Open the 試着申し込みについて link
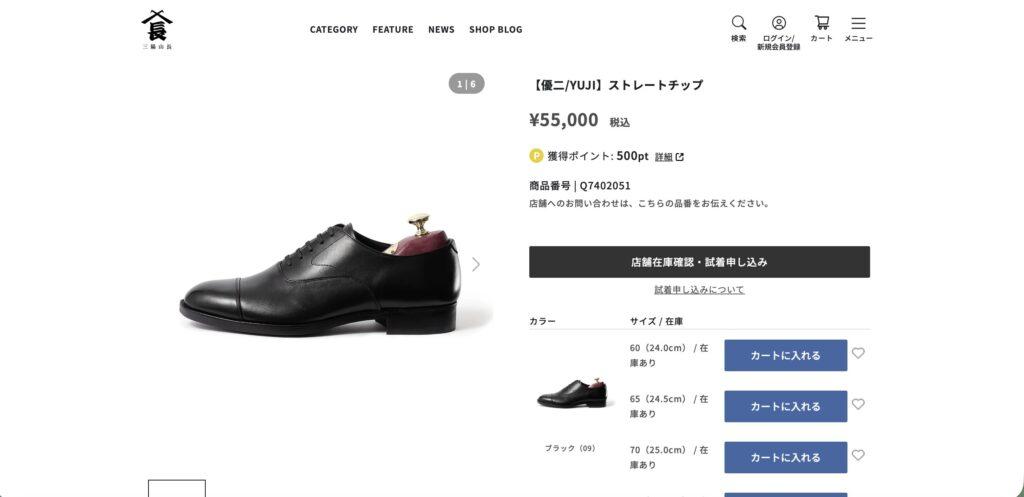The height and width of the screenshot is (497, 1024). coord(699,289)
